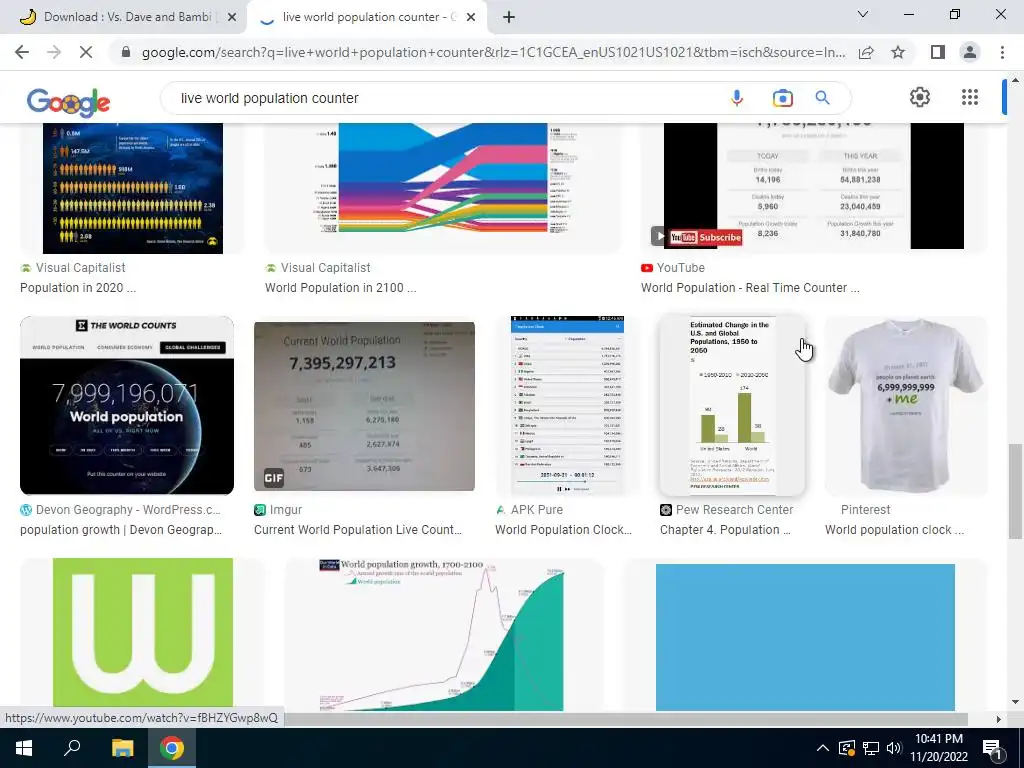Click 'World Population - Real Time Counter' link
1024x768 pixels.
click(750, 288)
